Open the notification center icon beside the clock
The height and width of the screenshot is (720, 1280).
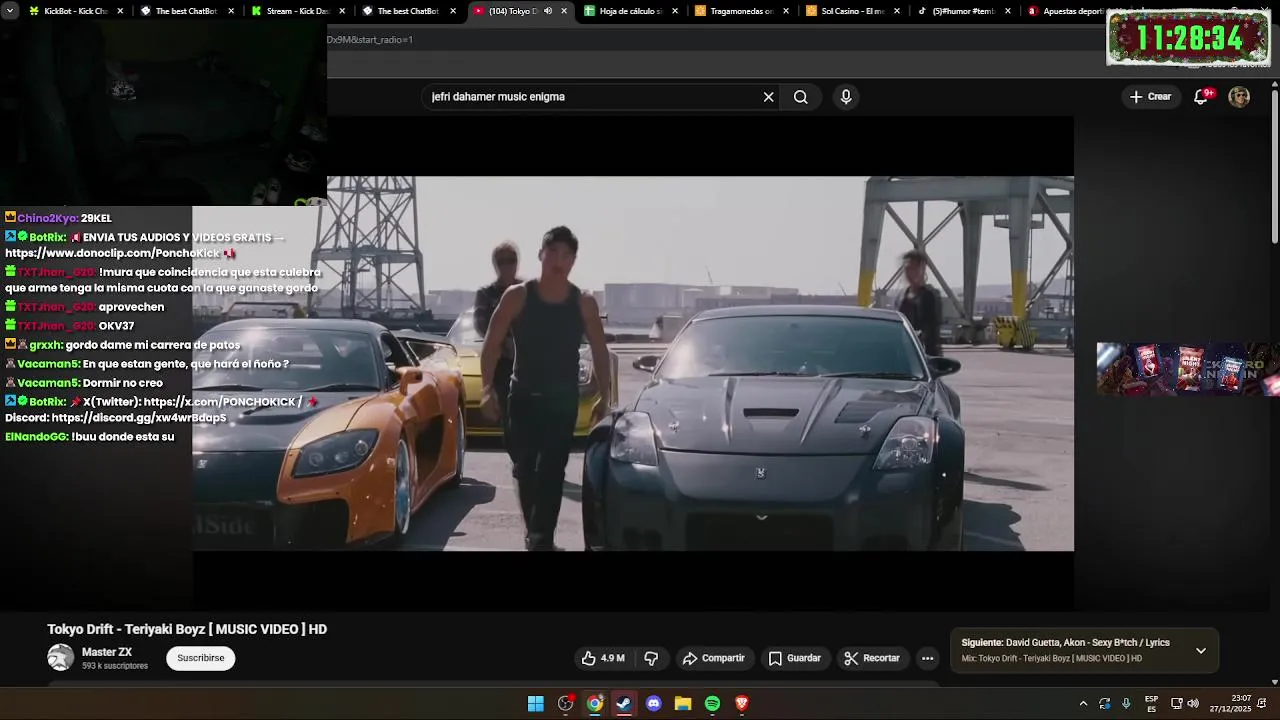pos(1264,704)
